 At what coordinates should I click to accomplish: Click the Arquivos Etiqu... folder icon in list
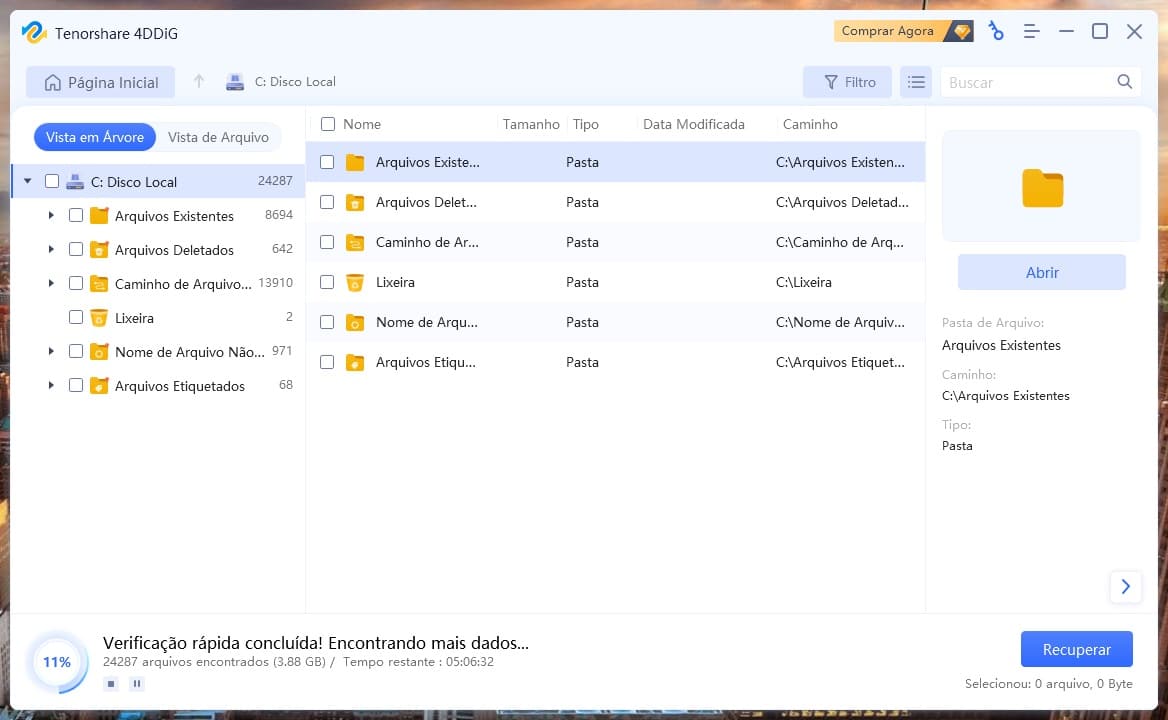(x=355, y=363)
